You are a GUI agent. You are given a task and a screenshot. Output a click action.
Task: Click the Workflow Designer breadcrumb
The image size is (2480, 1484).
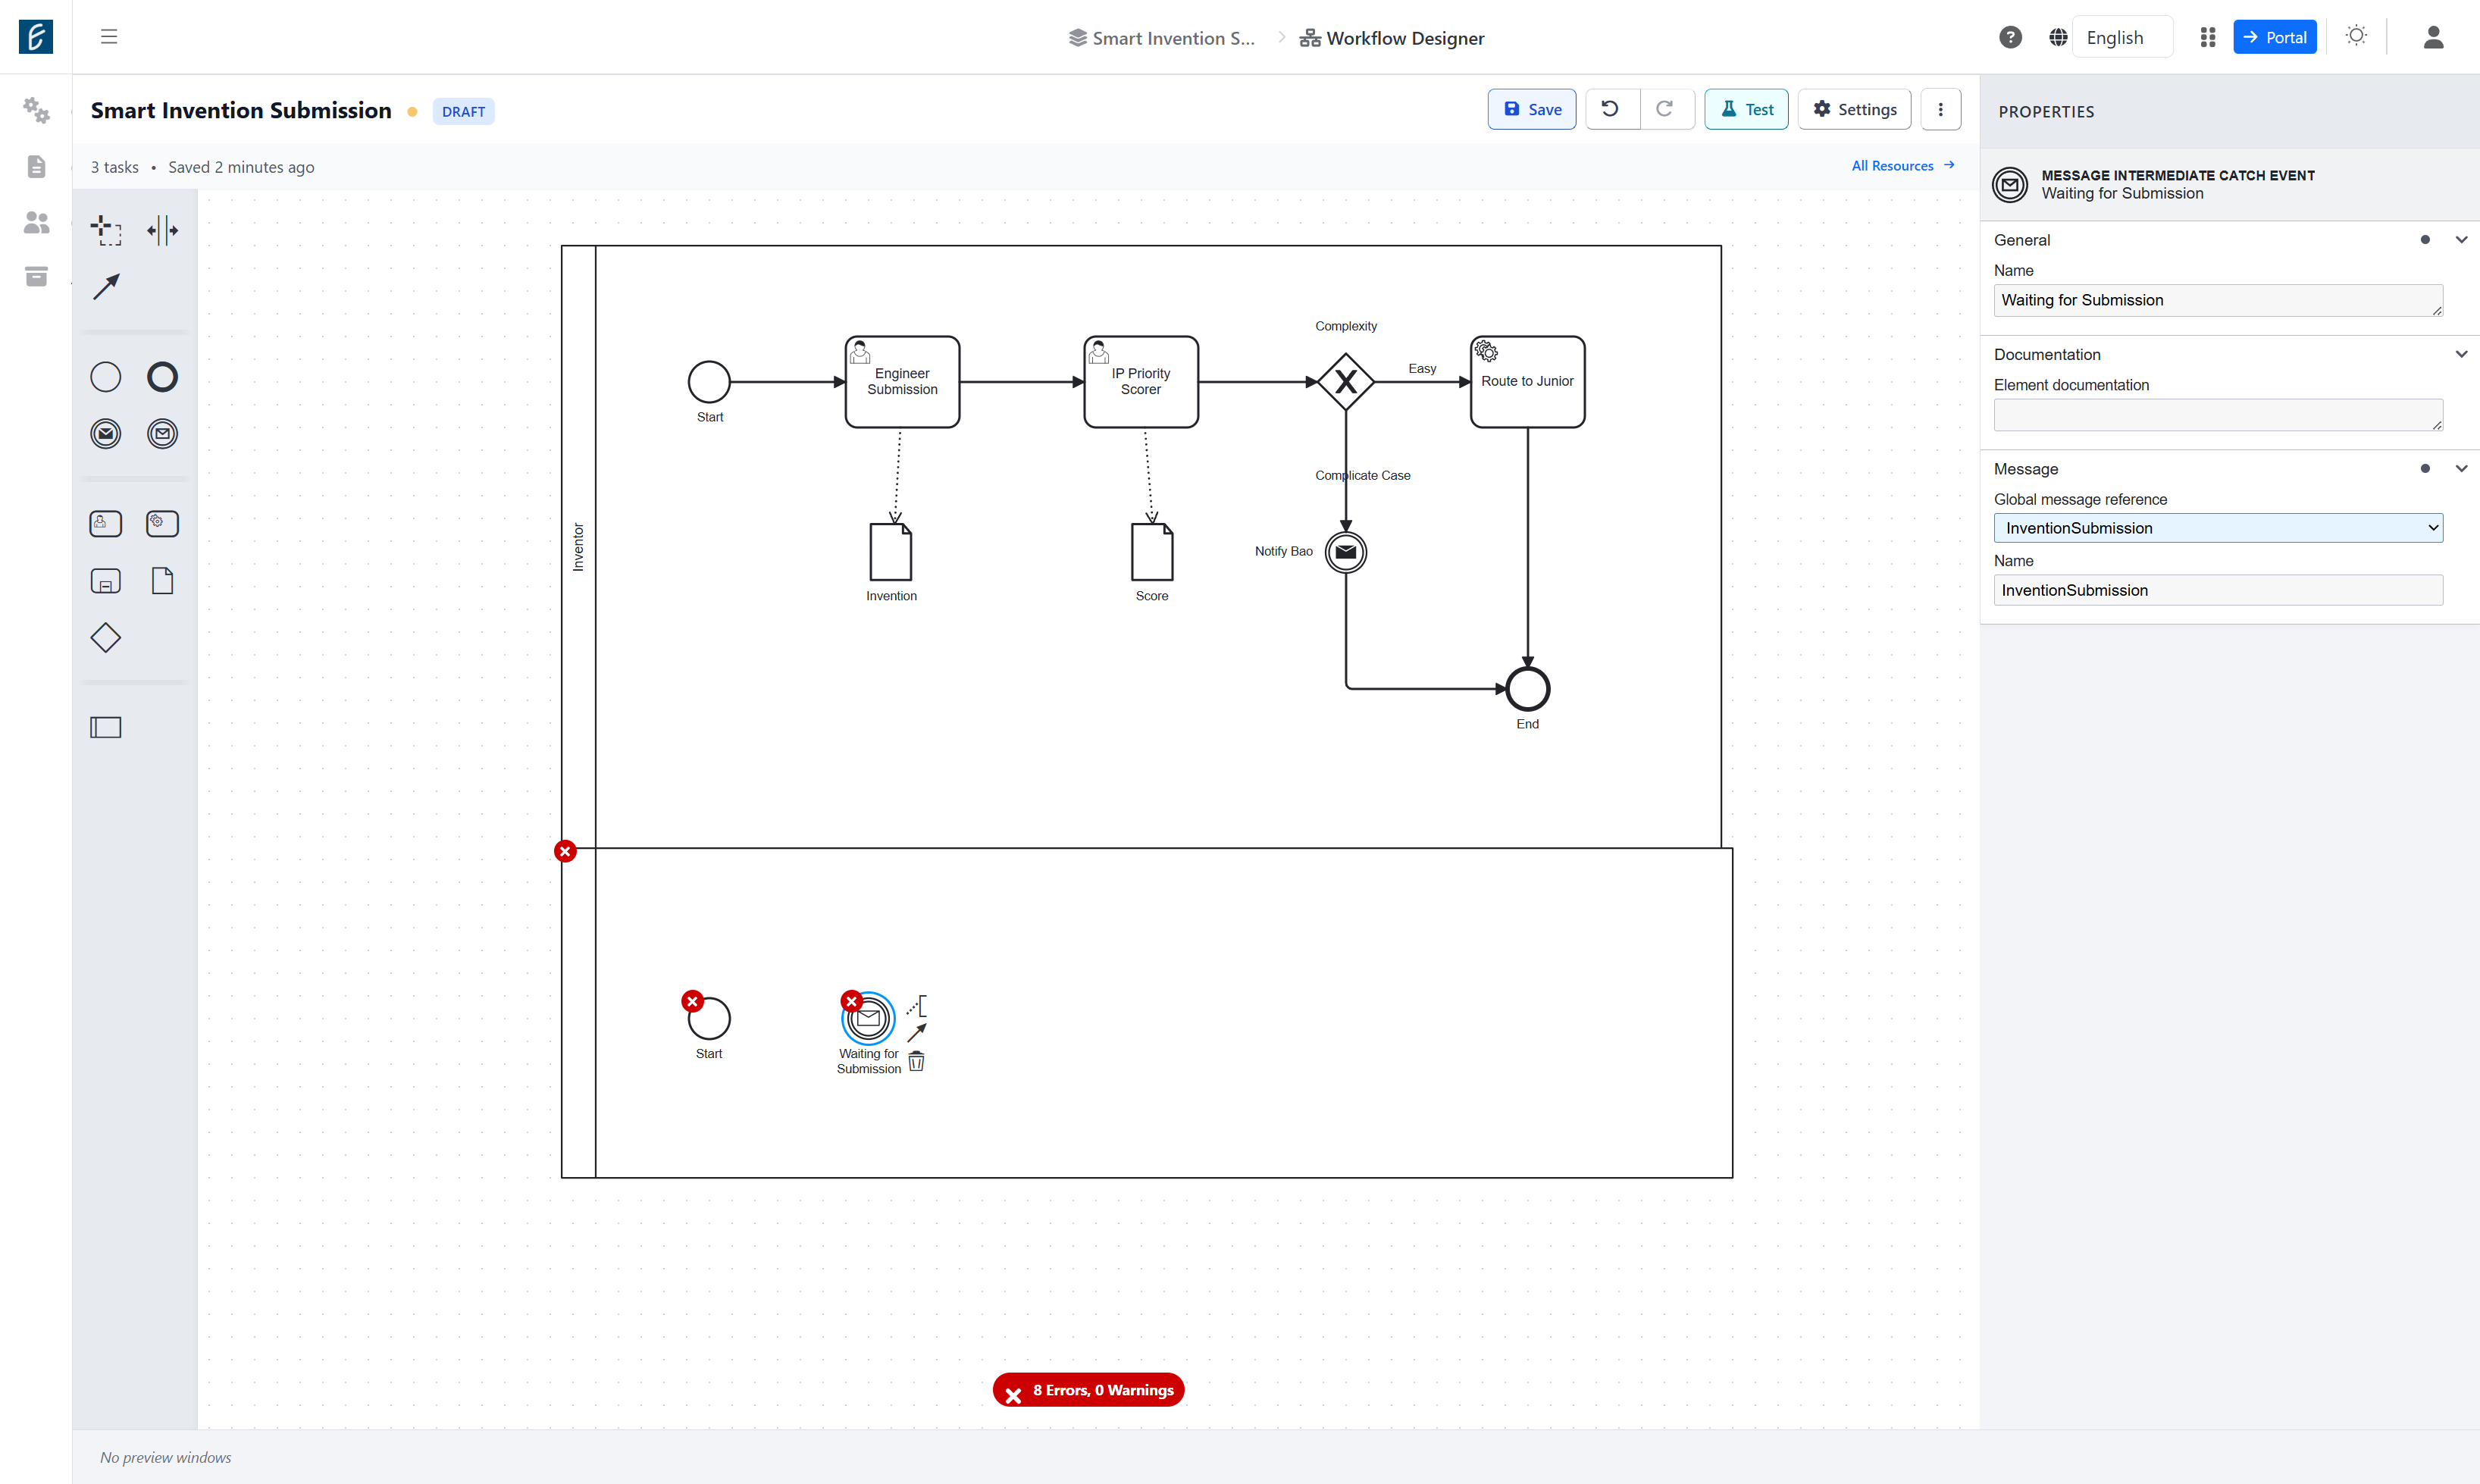click(1391, 38)
